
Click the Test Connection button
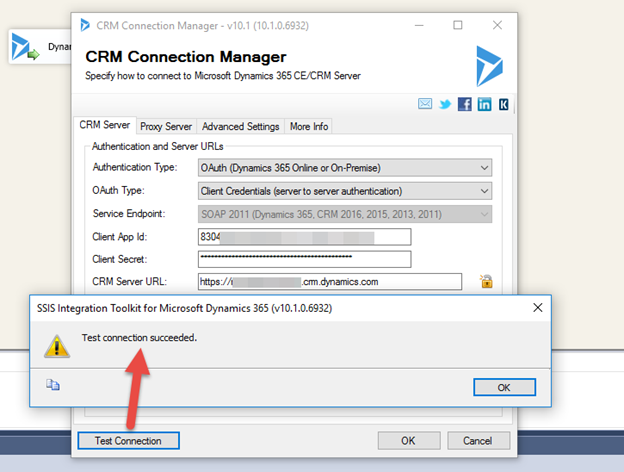[128, 441]
